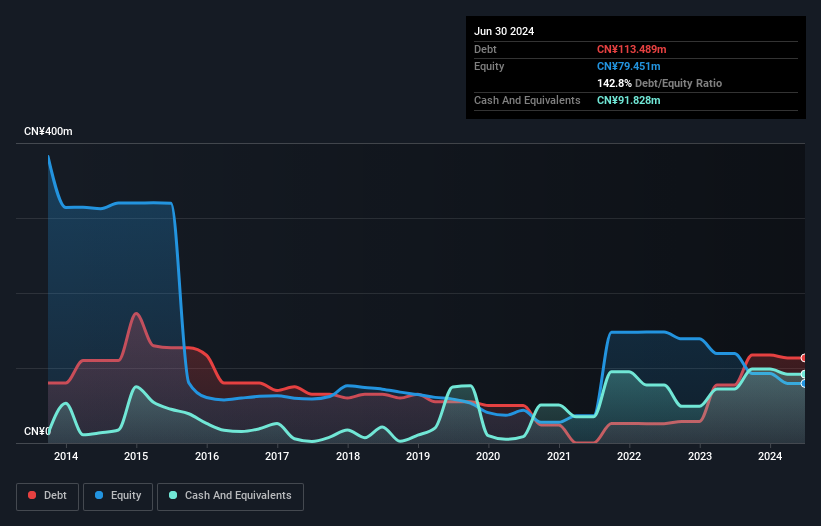Click the CN¥79.451m equity value
The width and height of the screenshot is (821, 526).
point(628,66)
